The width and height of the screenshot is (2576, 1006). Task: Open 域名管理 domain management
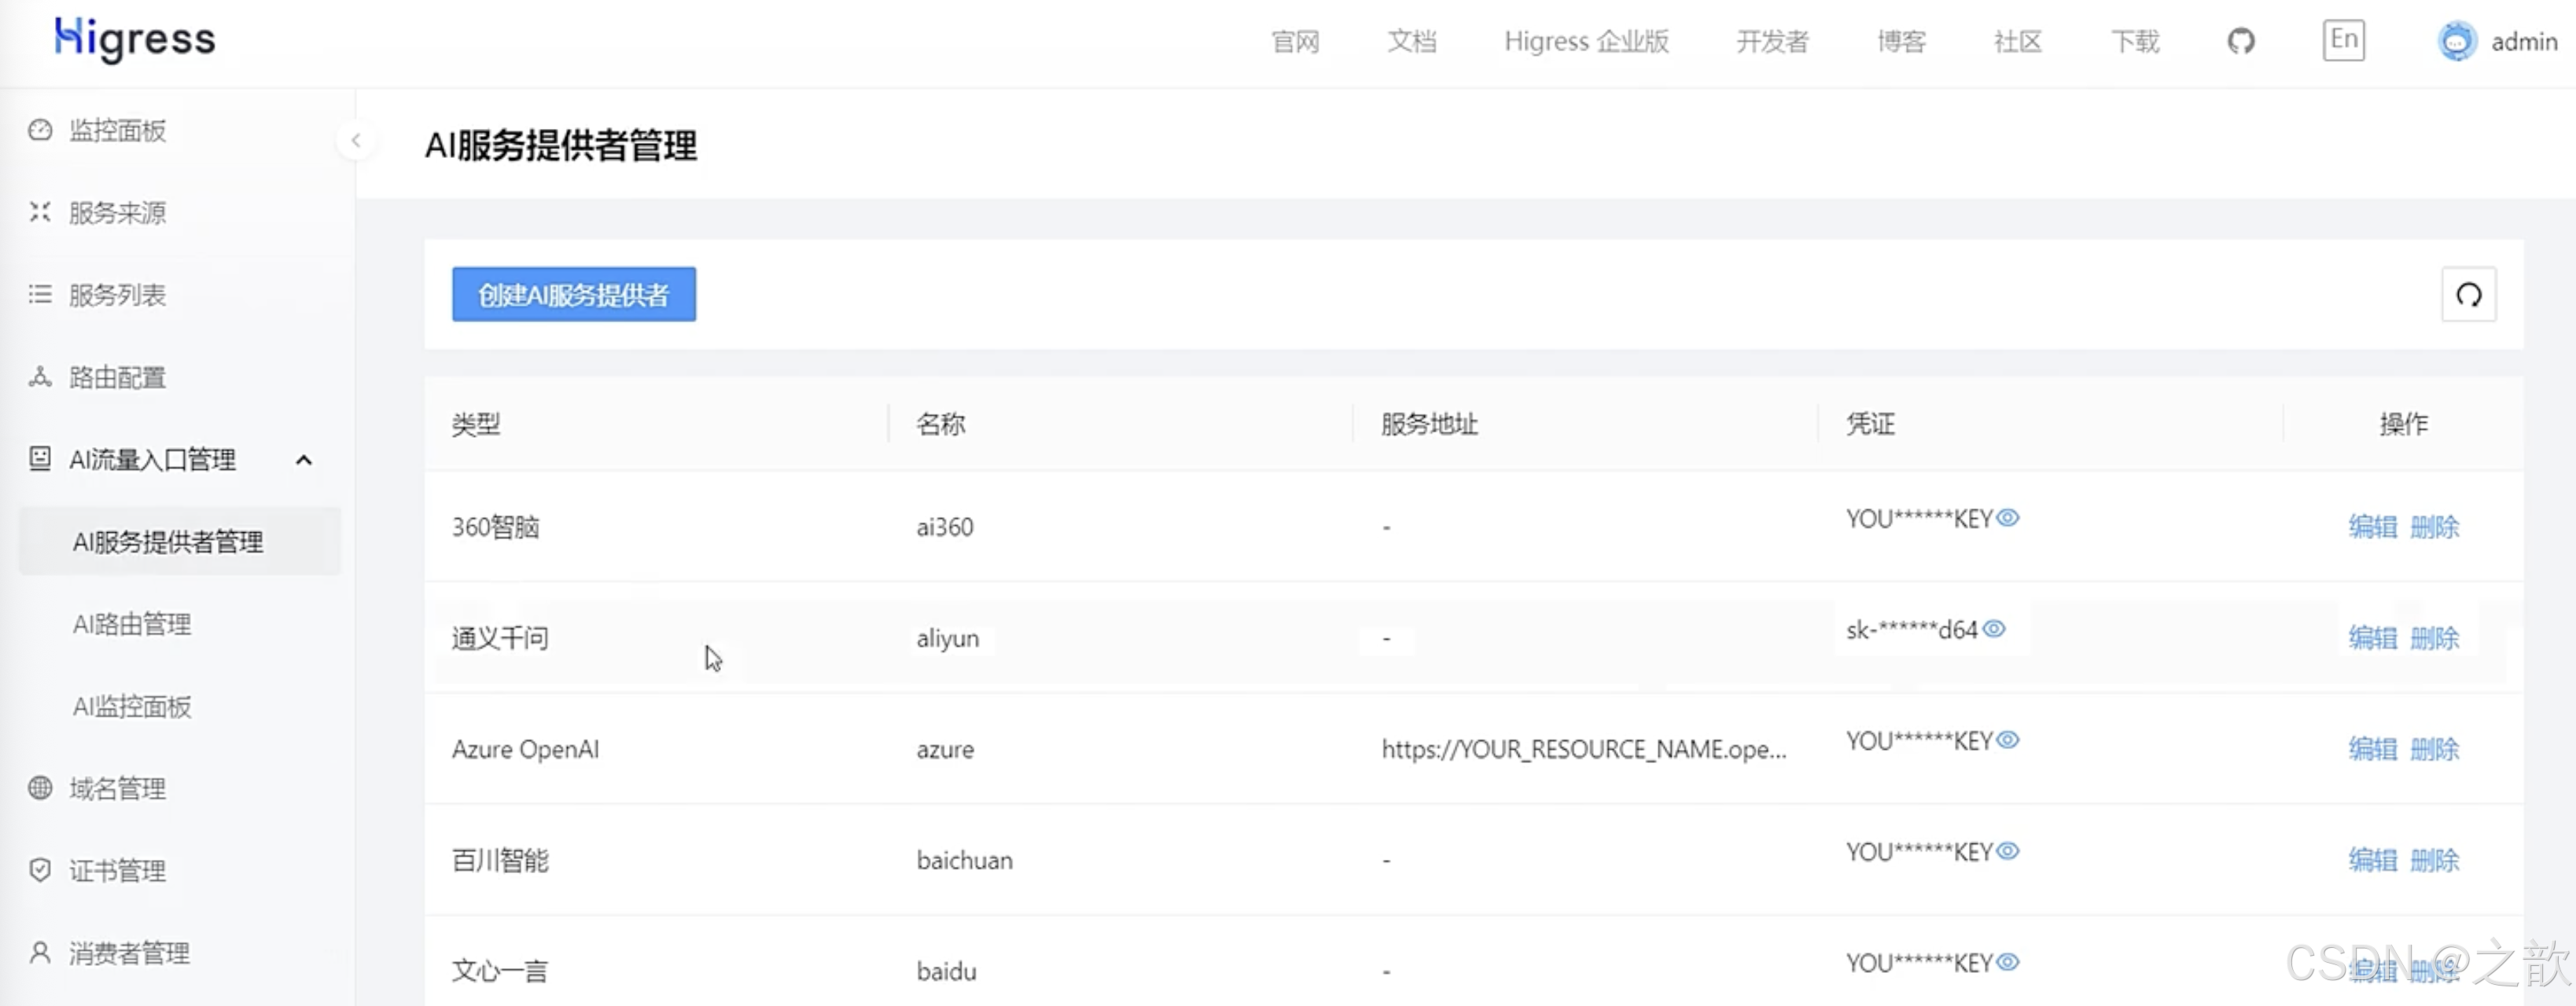(x=117, y=789)
